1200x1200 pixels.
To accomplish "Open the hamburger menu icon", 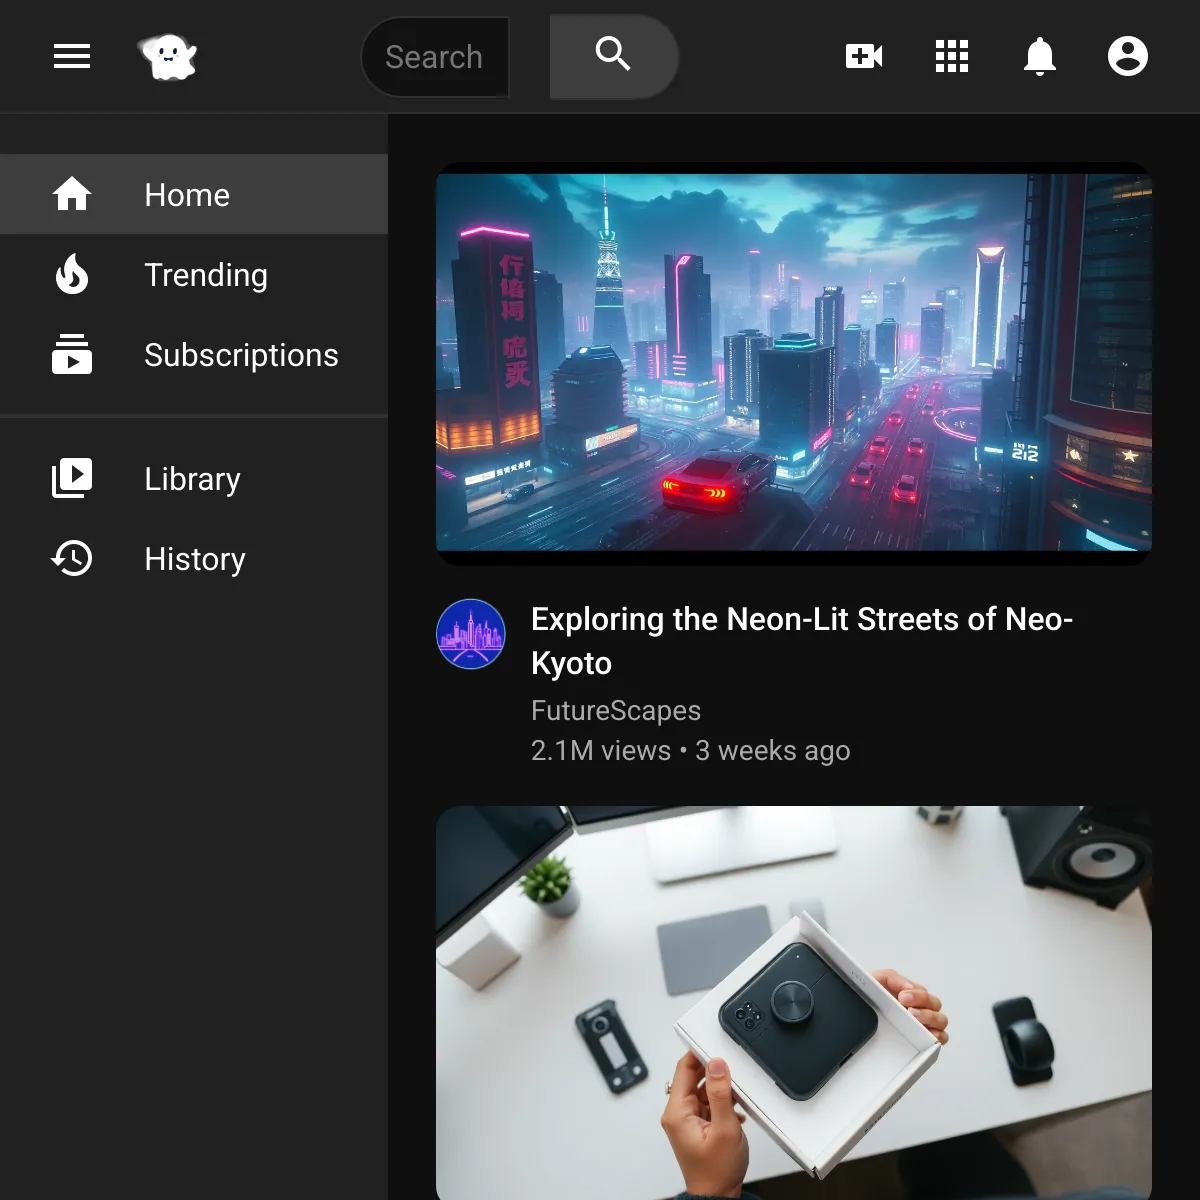I will tap(72, 57).
